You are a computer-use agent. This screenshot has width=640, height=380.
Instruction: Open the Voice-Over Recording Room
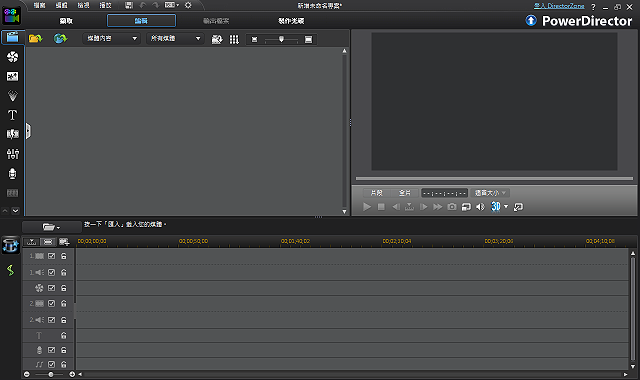[12, 173]
